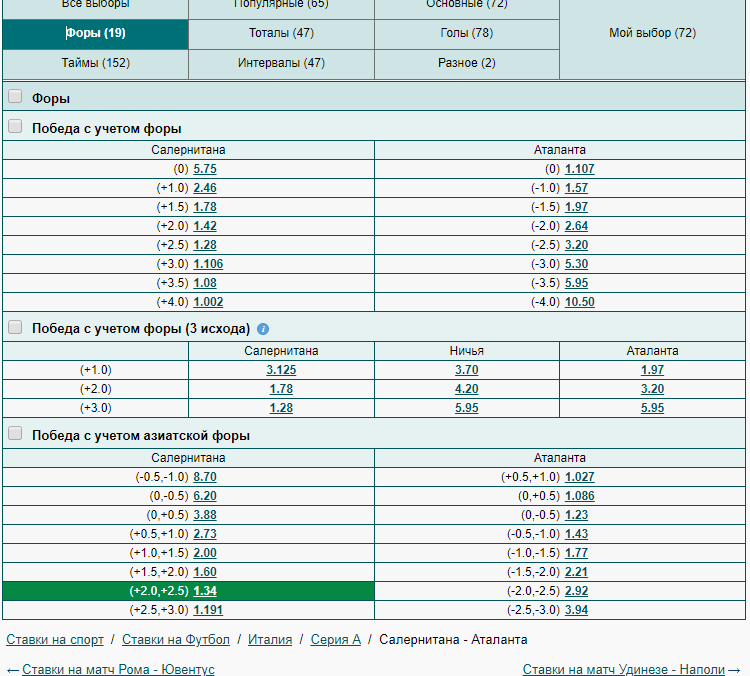Click Аталанта (-2.0) odds 2.64
This screenshot has width=750, height=676.
coord(576,226)
